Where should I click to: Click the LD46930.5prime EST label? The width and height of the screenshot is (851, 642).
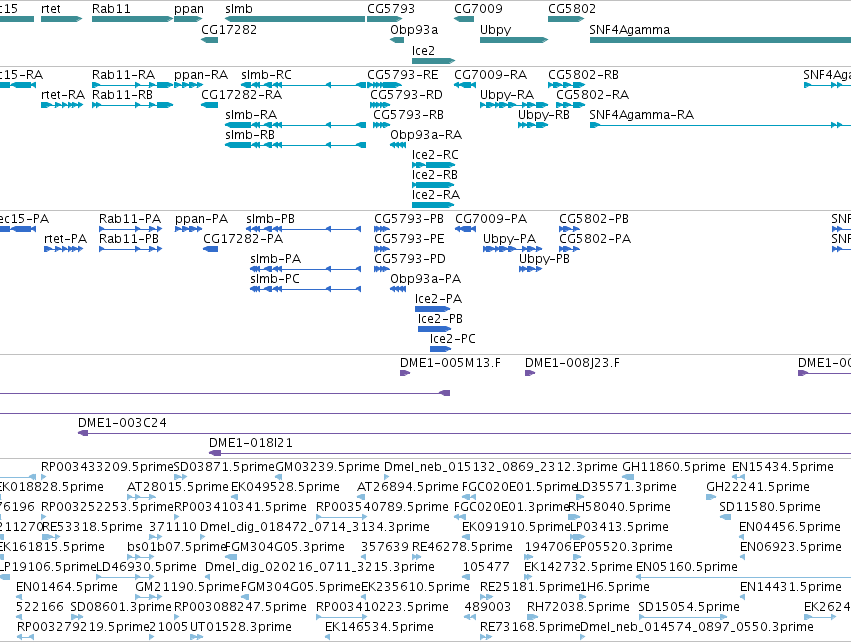(146, 568)
